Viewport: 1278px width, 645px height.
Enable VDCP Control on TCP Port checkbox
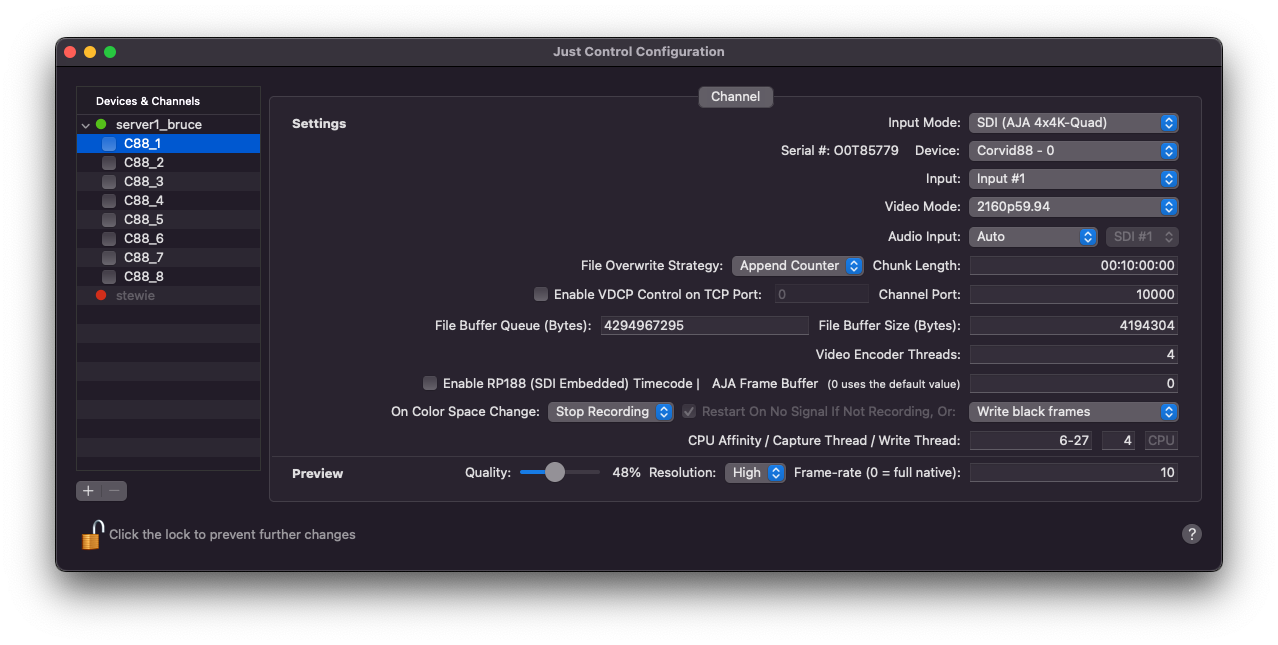point(541,294)
